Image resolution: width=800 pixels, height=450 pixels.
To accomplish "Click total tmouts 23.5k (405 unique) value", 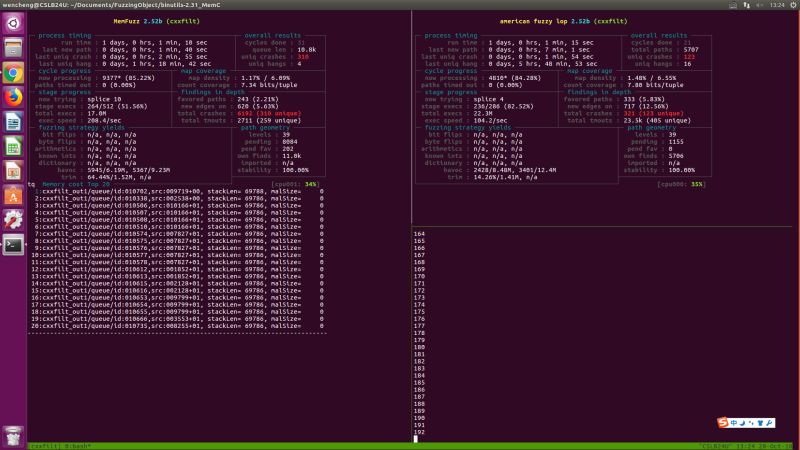I will (657, 120).
